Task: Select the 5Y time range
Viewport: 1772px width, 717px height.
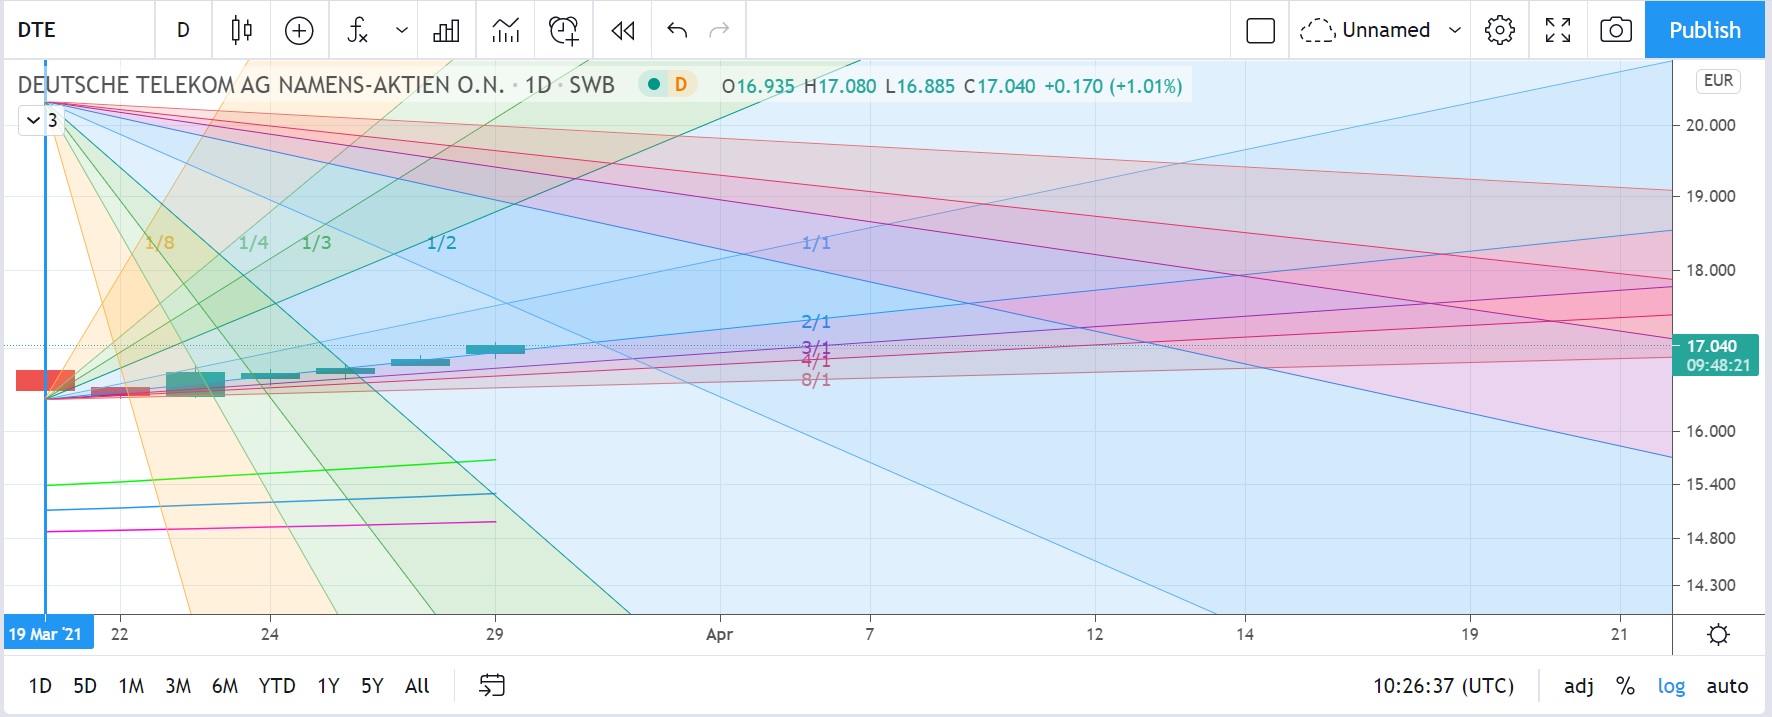Action: pos(372,686)
